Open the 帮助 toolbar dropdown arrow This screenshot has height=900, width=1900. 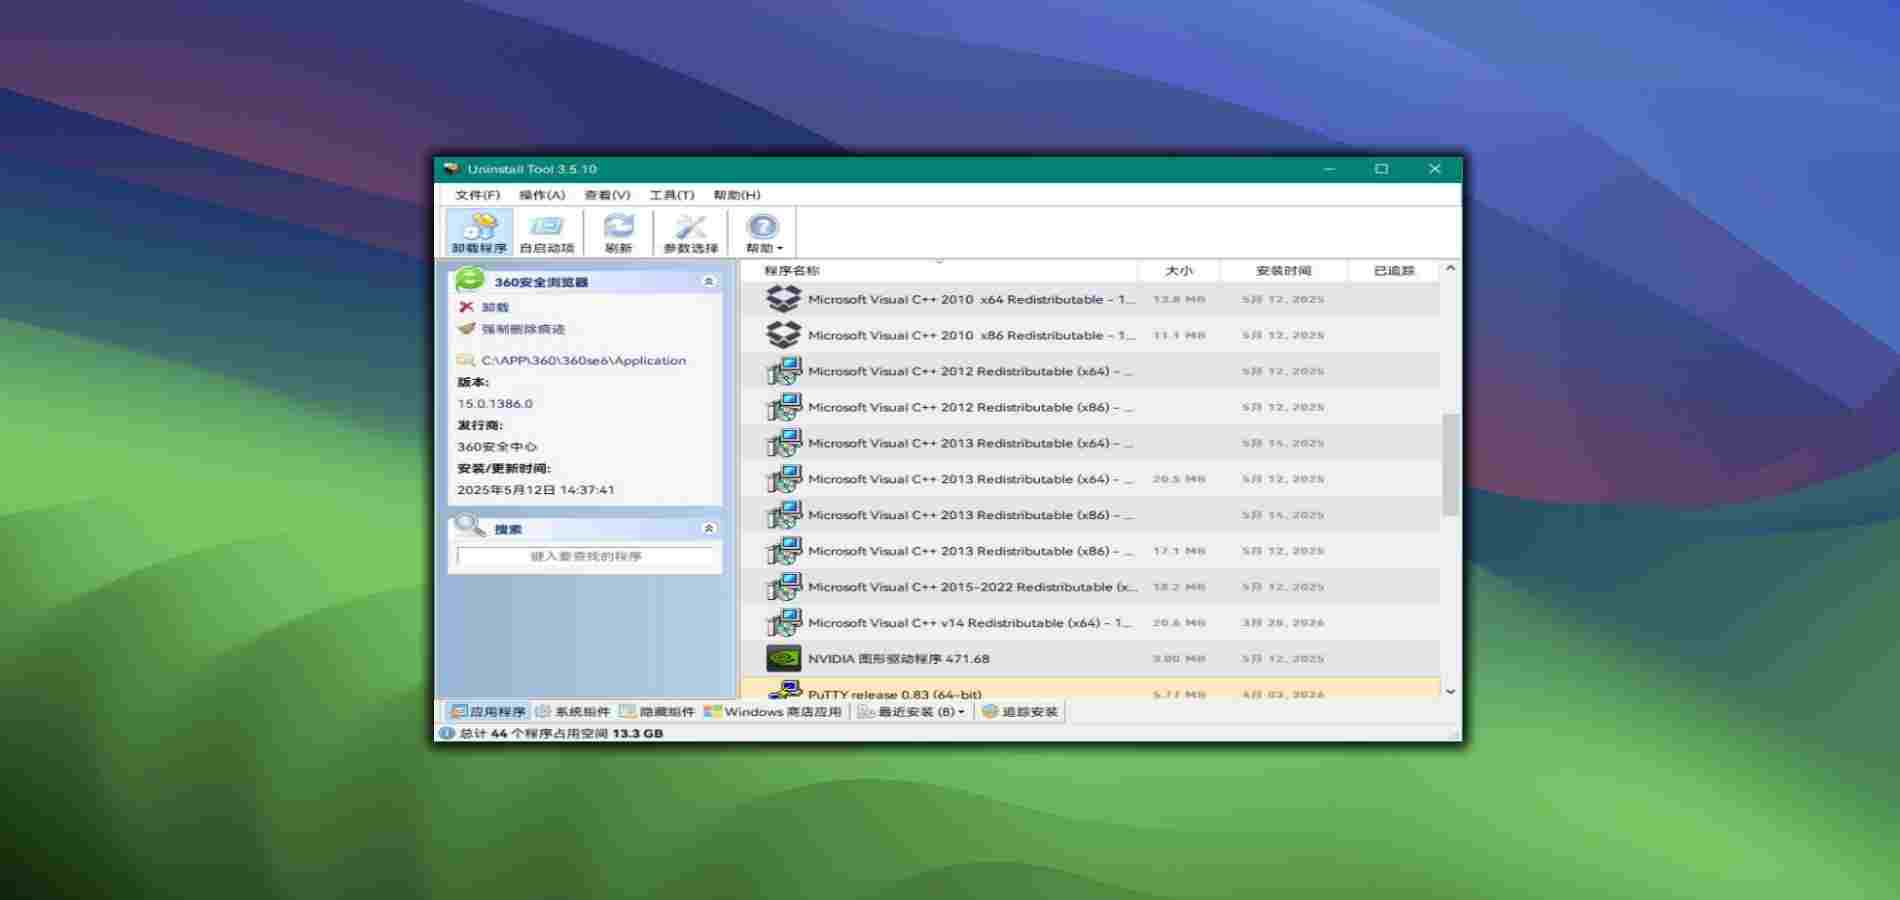click(x=780, y=249)
